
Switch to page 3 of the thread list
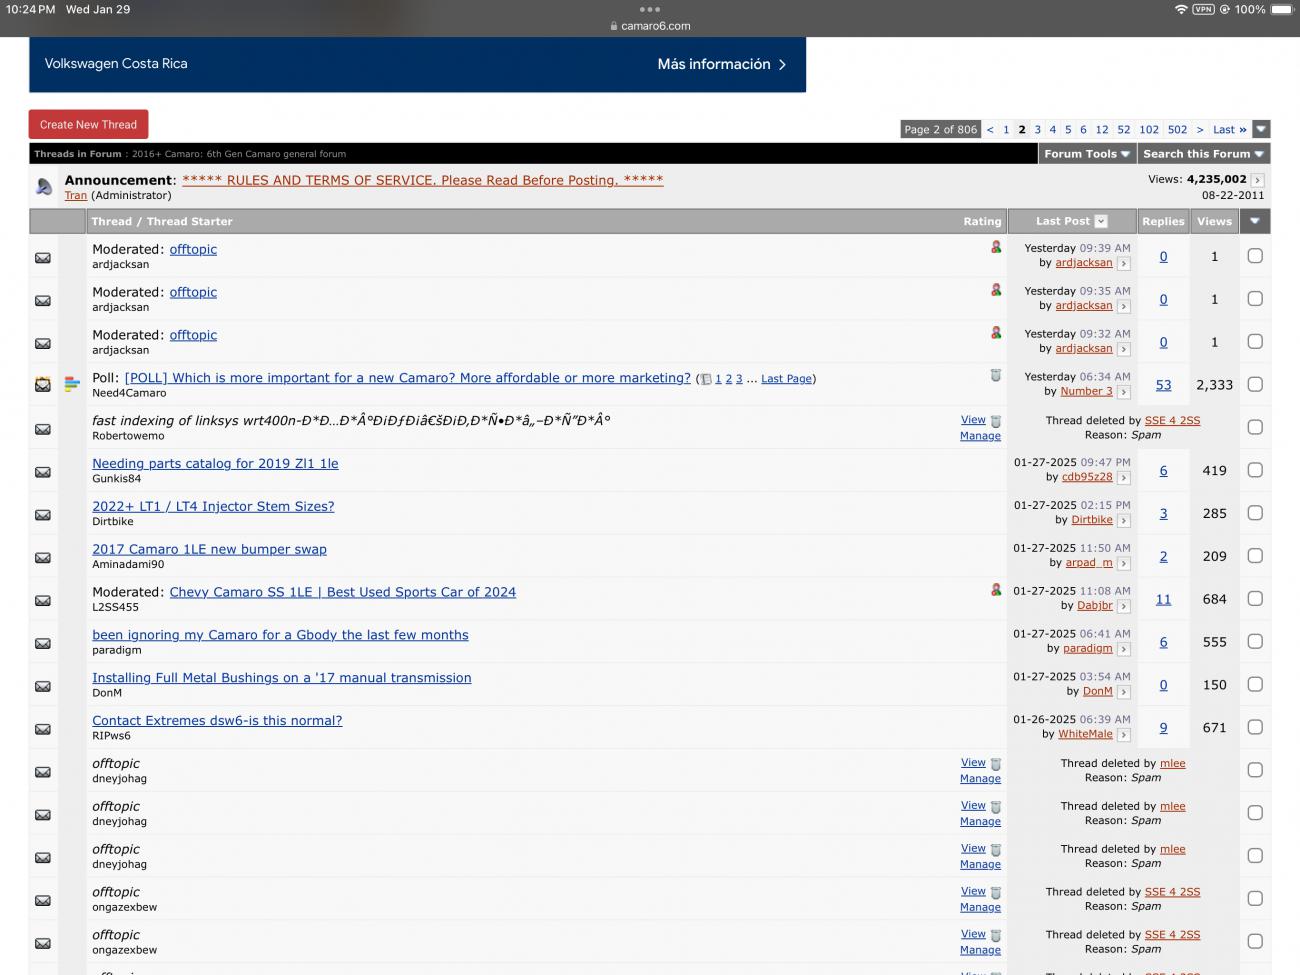[x=1037, y=129]
